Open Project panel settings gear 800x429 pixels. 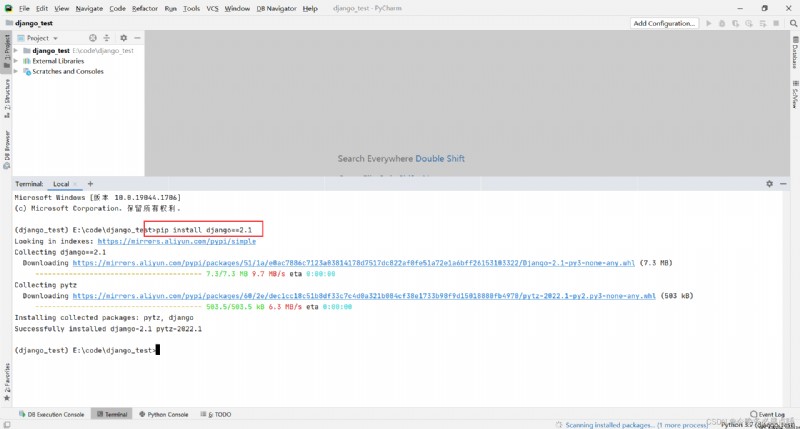(x=123, y=38)
